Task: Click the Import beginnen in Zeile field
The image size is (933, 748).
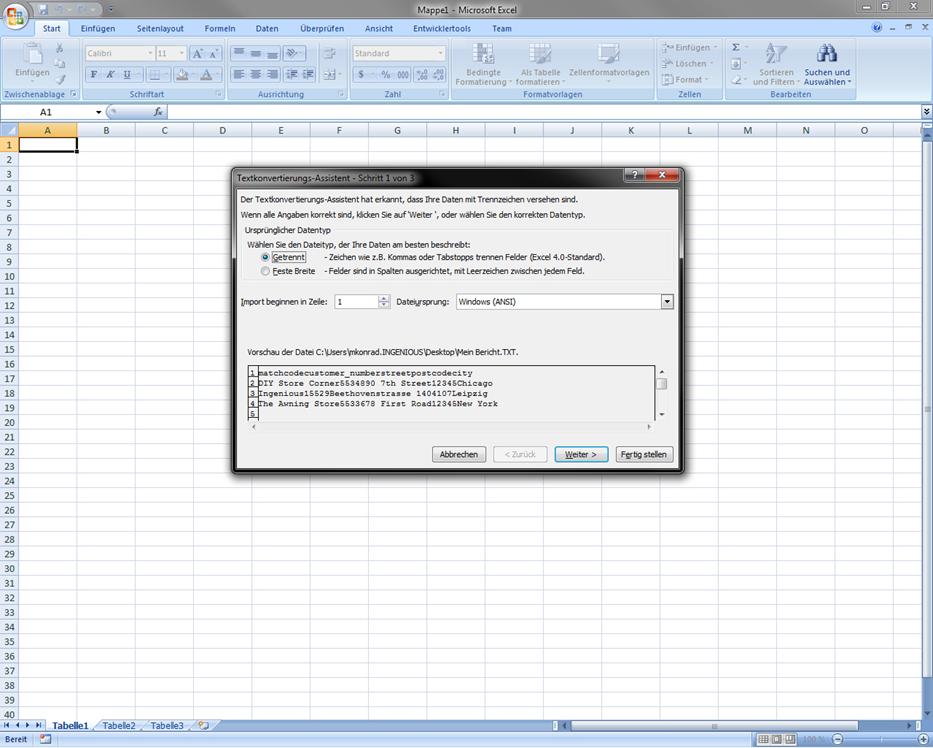Action: [356, 301]
